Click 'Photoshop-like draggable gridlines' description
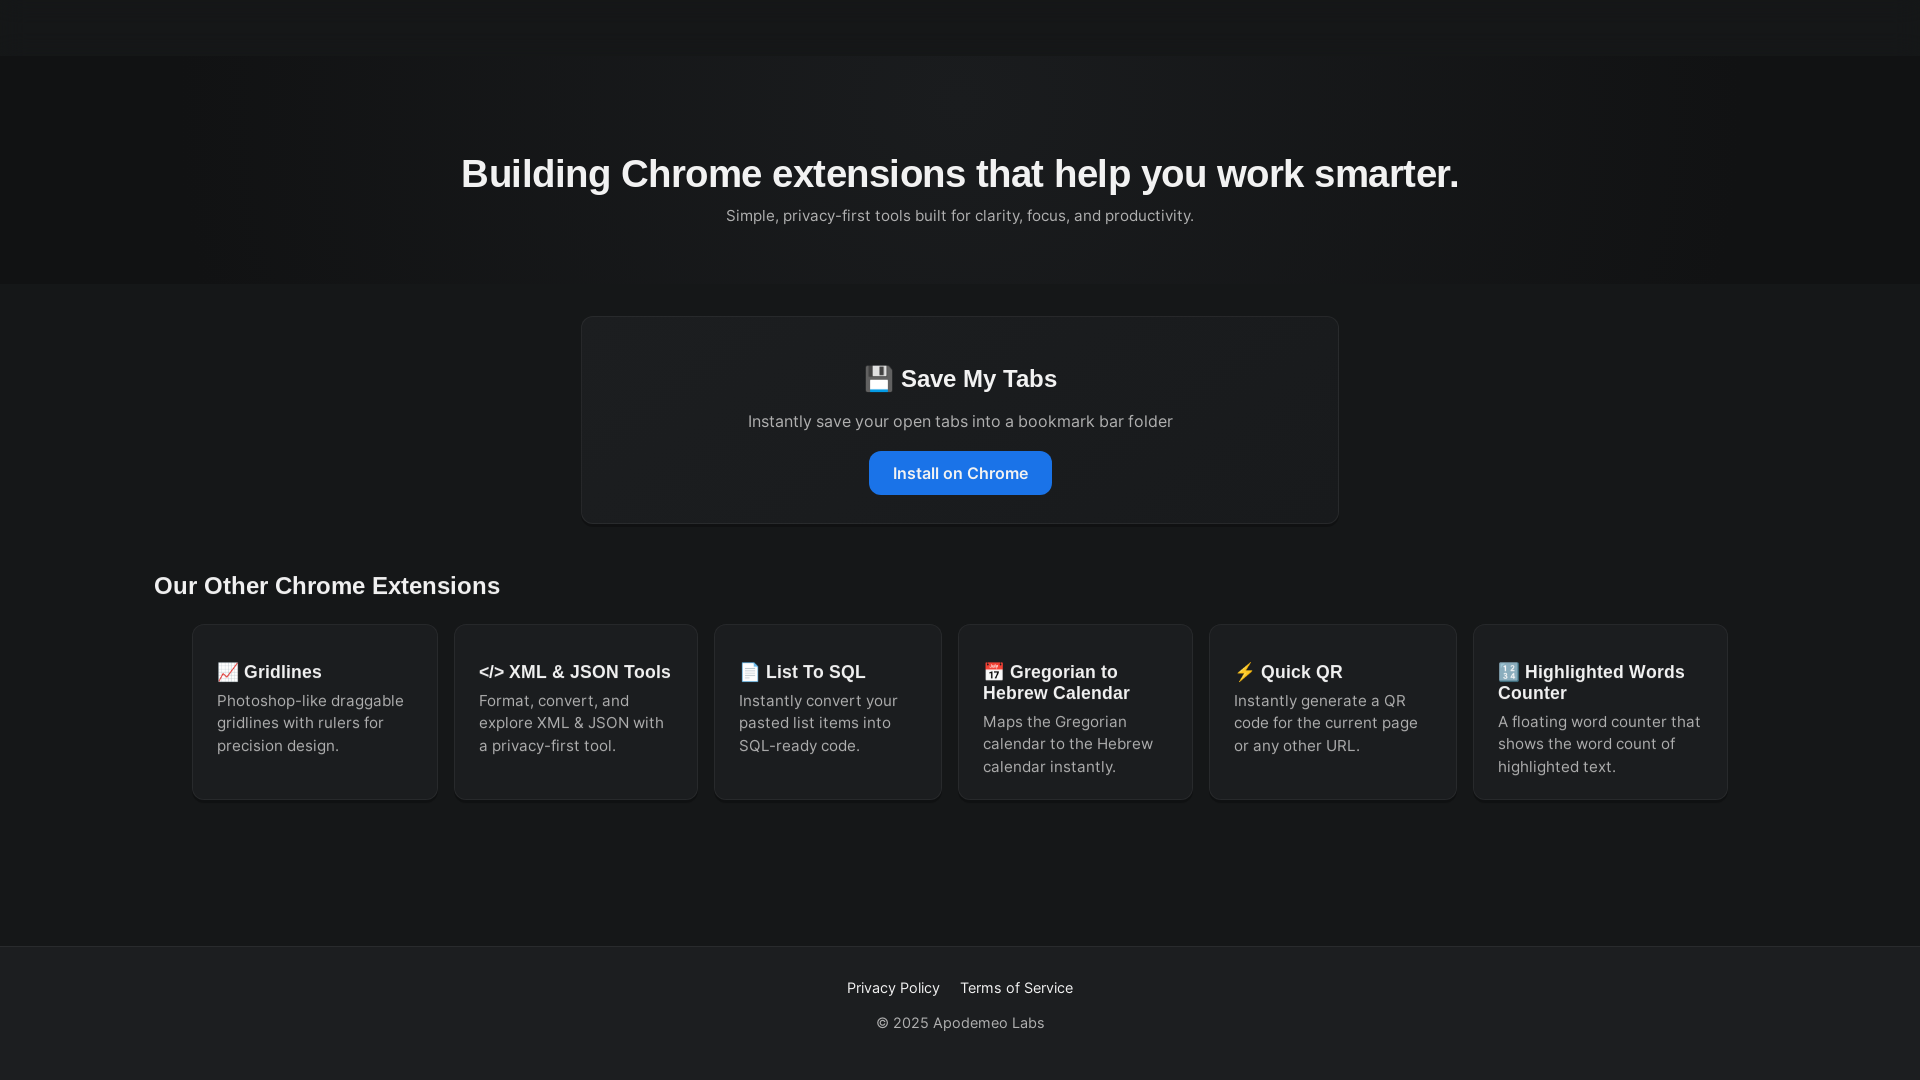 pos(311,723)
